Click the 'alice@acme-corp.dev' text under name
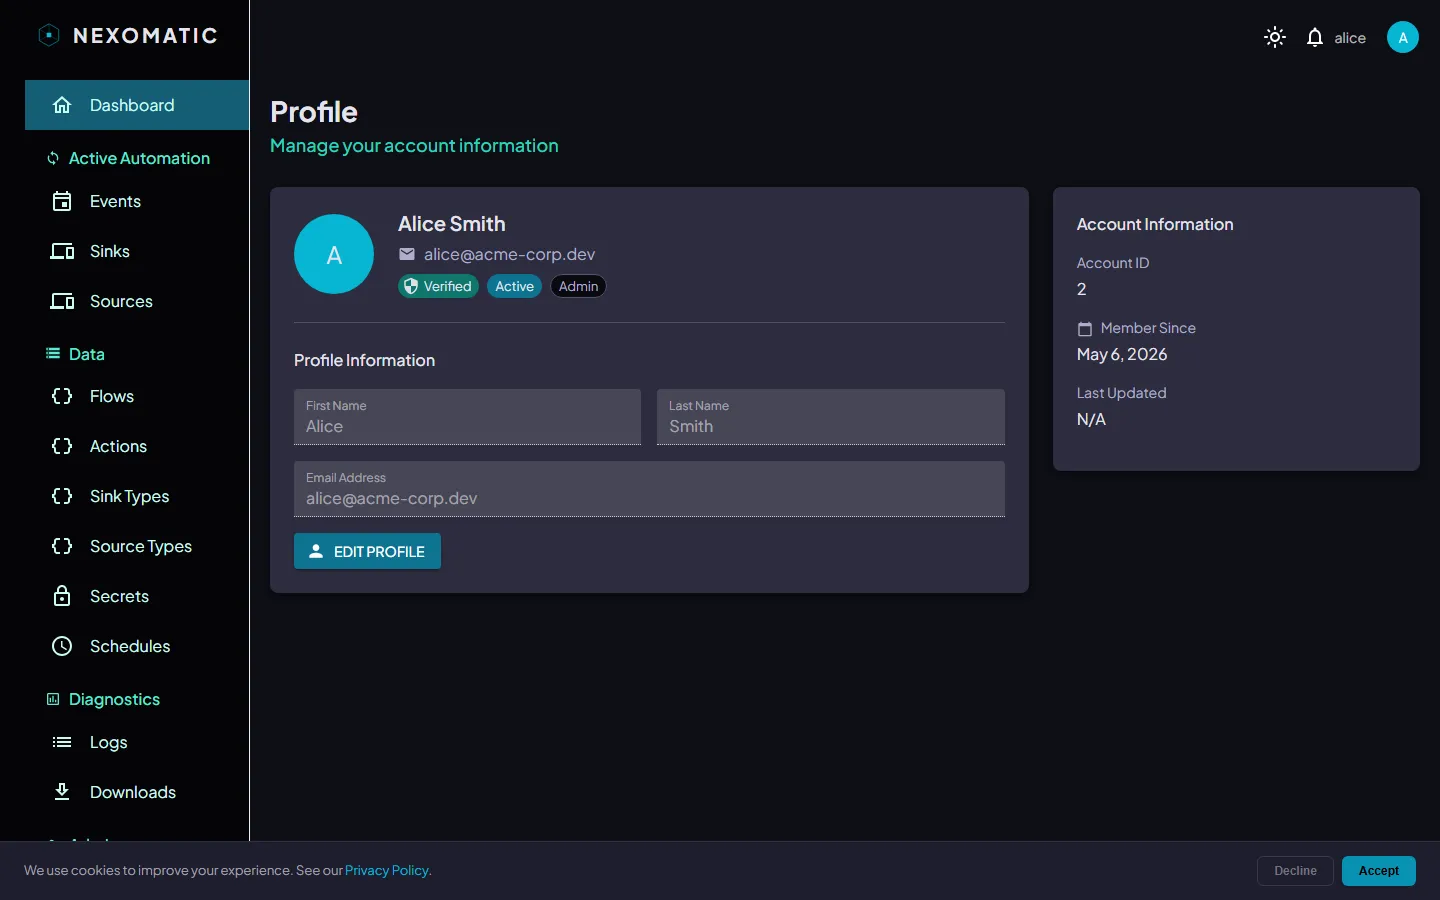 tap(509, 254)
